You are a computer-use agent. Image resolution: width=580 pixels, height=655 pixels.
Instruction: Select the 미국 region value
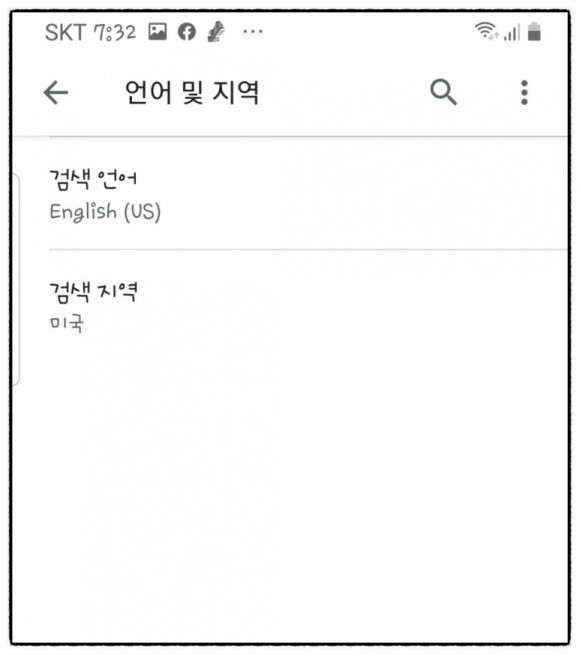(x=67, y=324)
